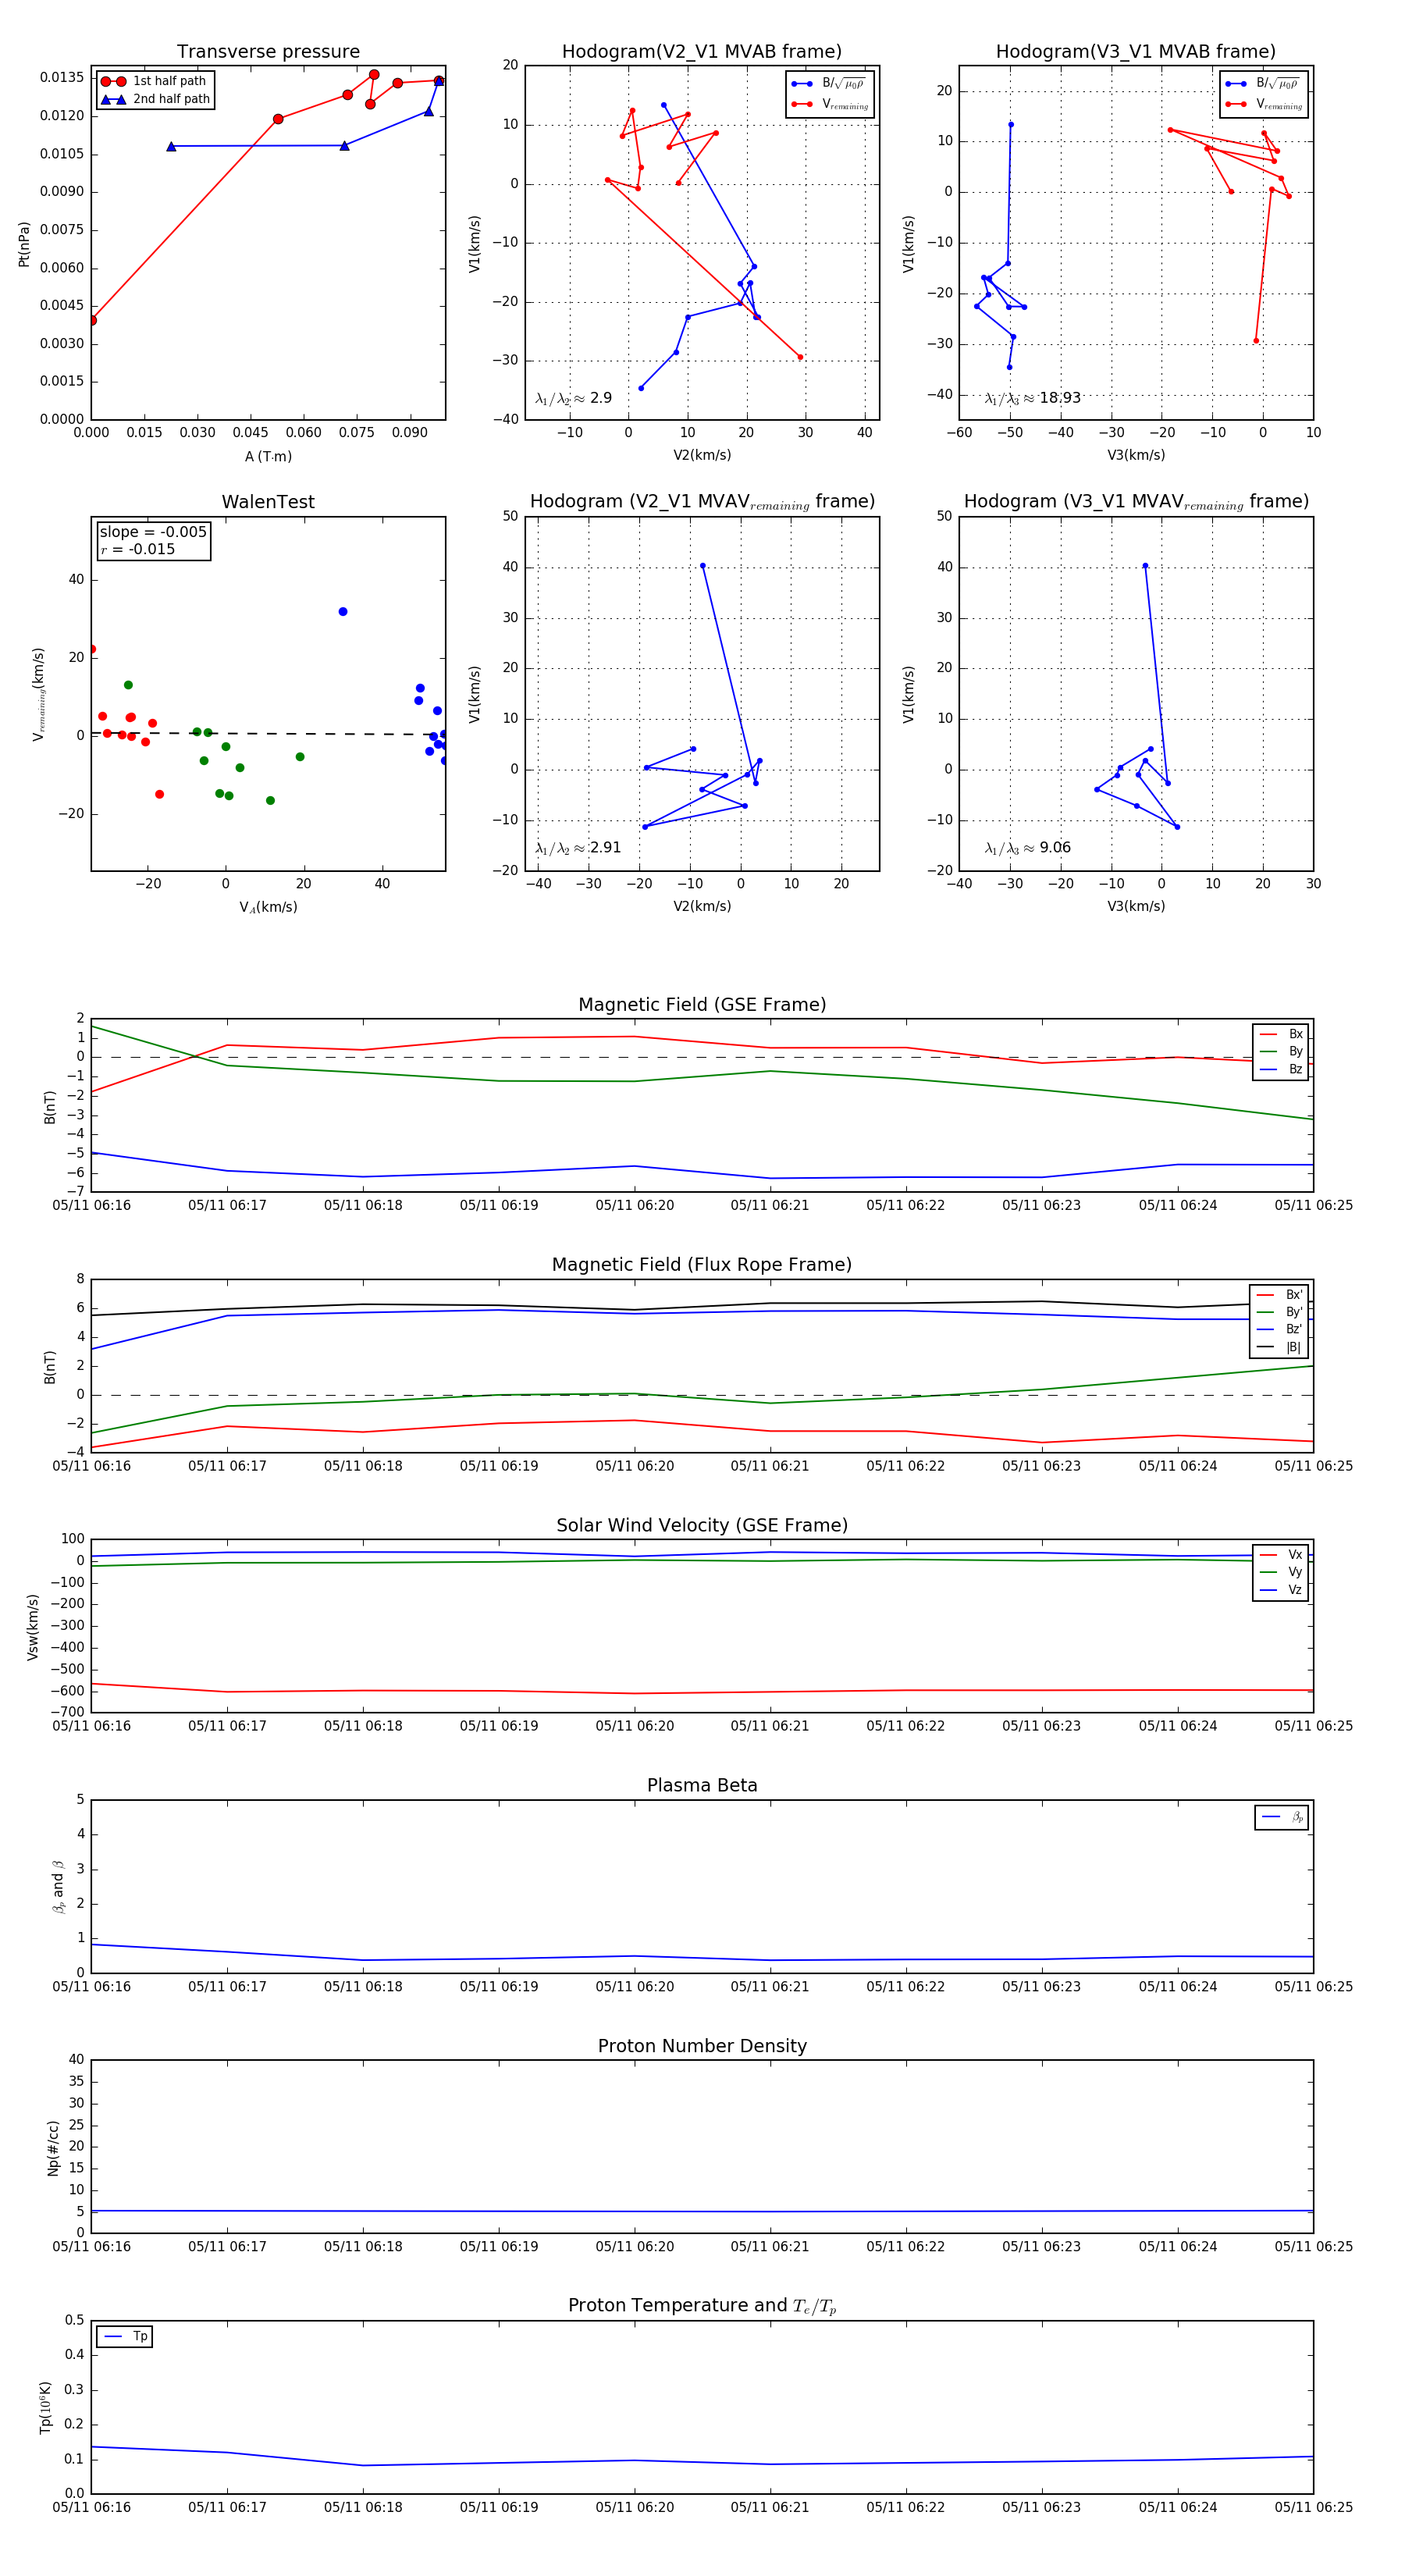
Task: Click the 'V_A(km/s)' axis label under WalenTest
Action: click(x=268, y=907)
